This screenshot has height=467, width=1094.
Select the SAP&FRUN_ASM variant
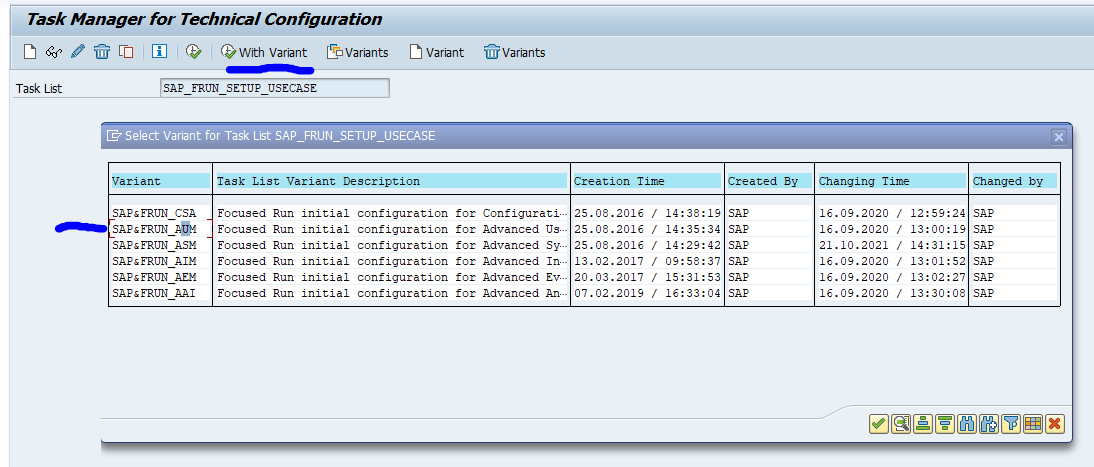coord(160,245)
